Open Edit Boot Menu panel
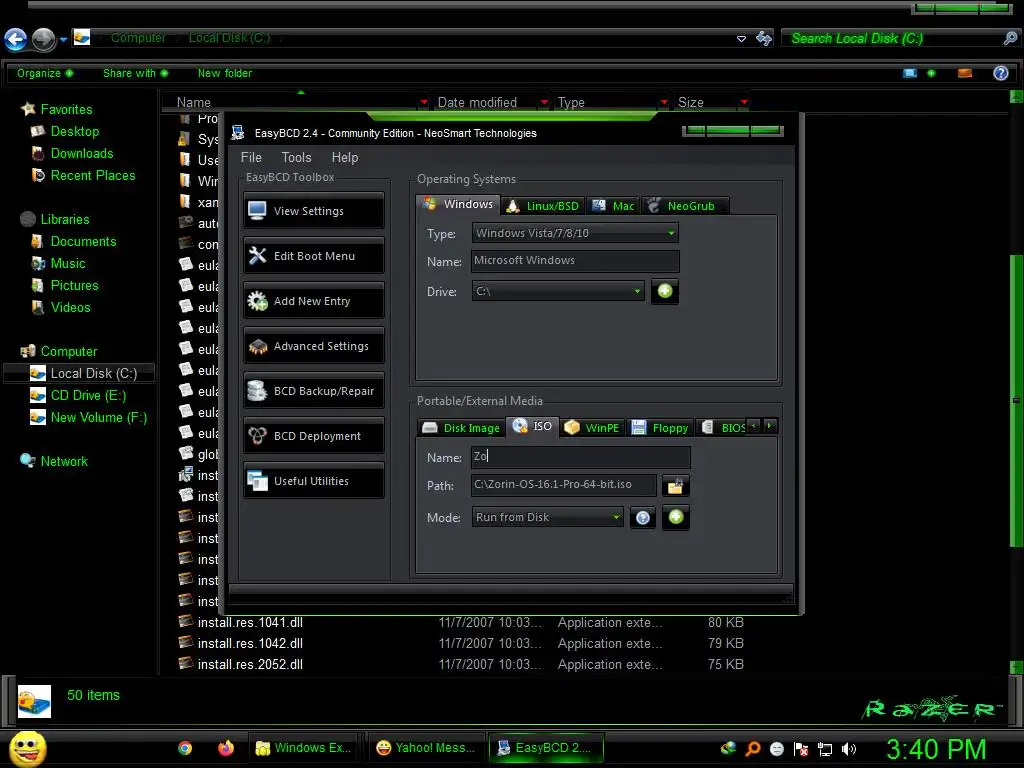Image resolution: width=1024 pixels, height=768 pixels. coord(313,256)
